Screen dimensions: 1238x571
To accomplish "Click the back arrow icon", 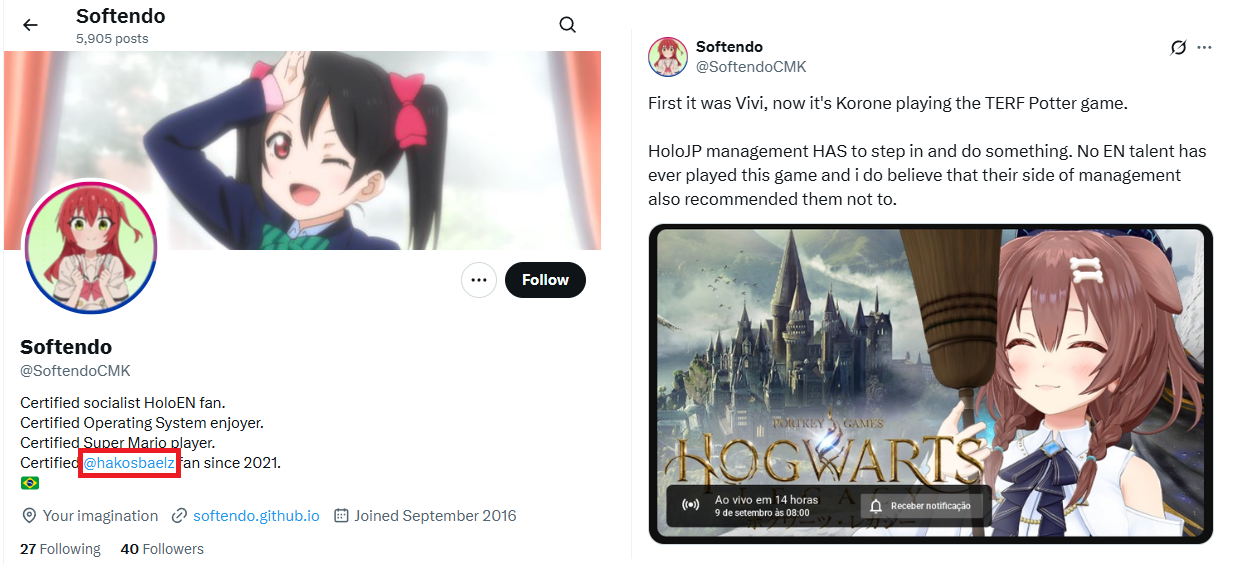I will (30, 25).
